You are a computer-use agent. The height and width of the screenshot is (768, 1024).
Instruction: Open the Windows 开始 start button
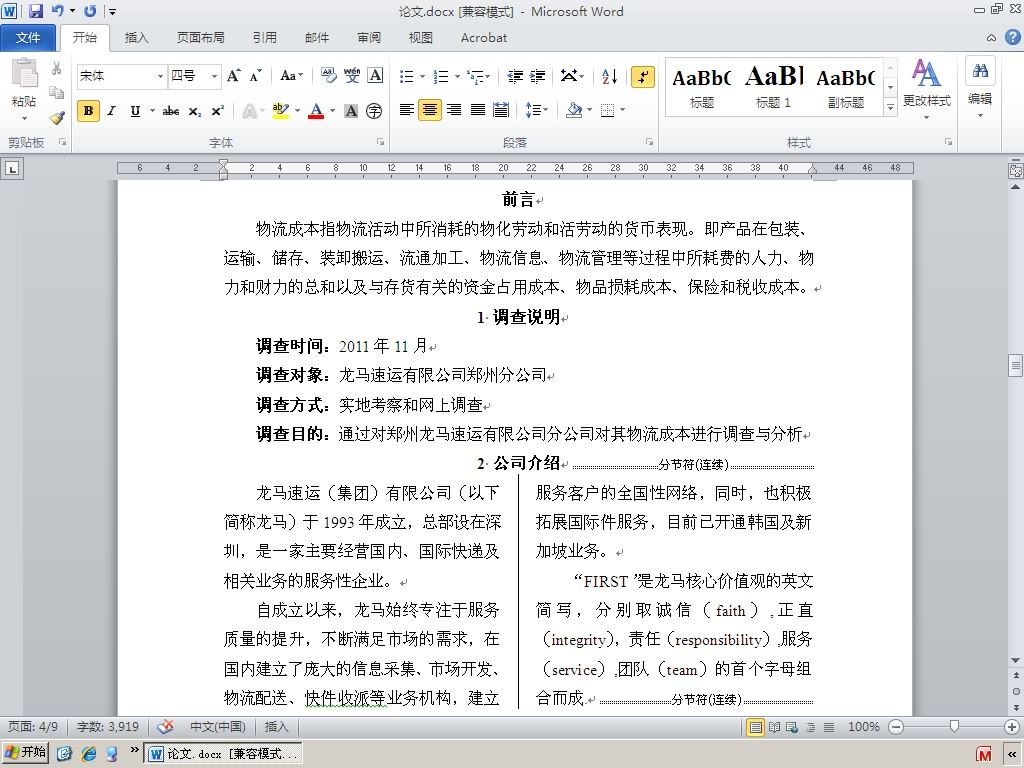coord(25,752)
